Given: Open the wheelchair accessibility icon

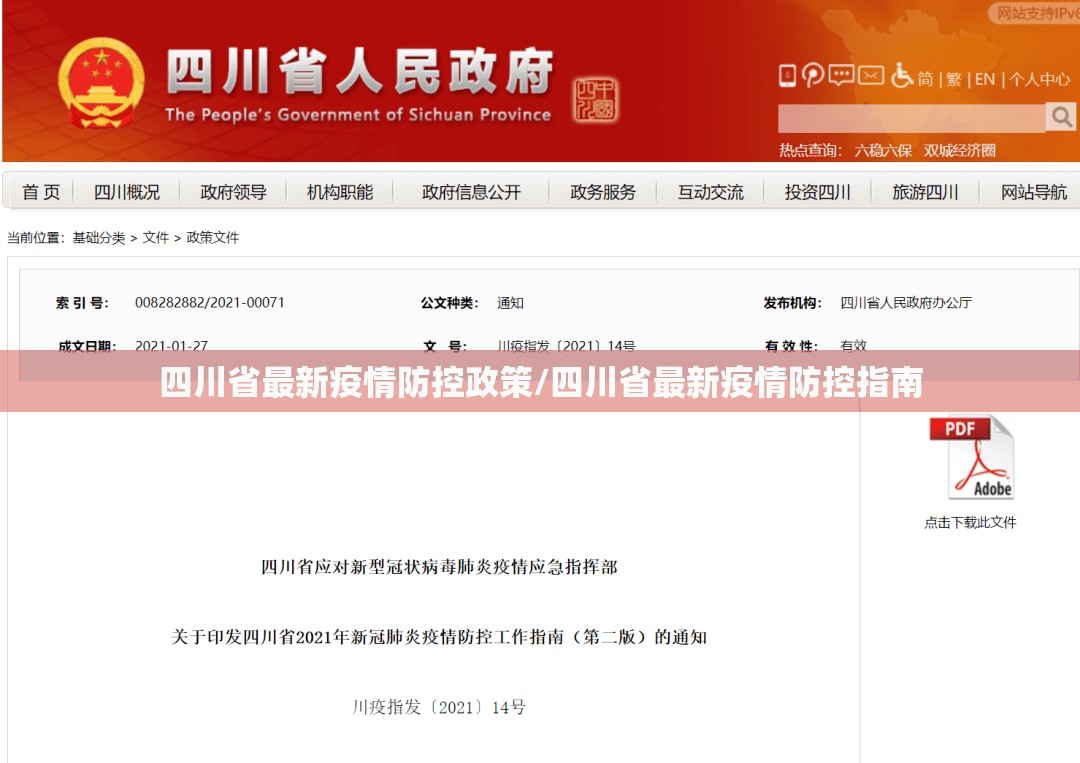Looking at the screenshot, I should point(902,76).
